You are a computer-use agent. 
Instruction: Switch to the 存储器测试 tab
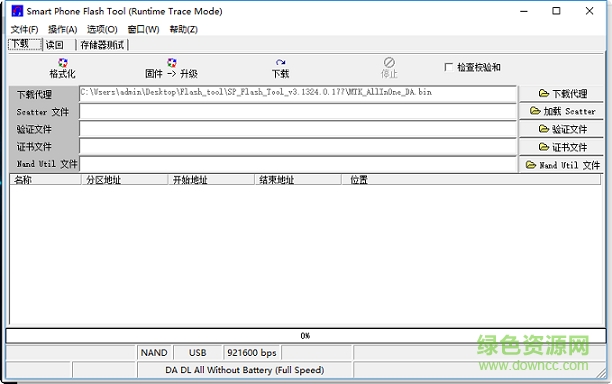[x=102, y=45]
